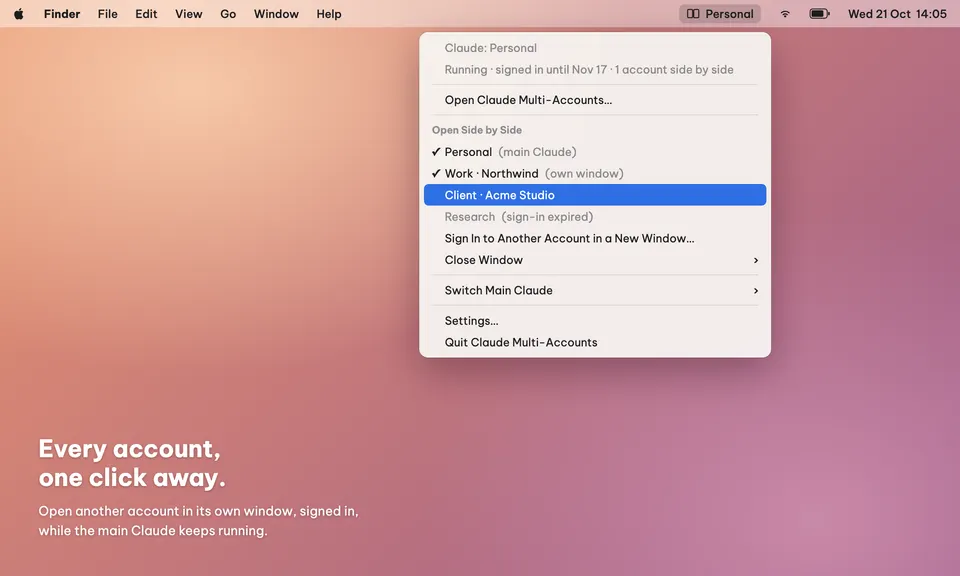Click the 'Open another account in its own window' caption
Viewport: 960px width, 576px height.
[198, 521]
